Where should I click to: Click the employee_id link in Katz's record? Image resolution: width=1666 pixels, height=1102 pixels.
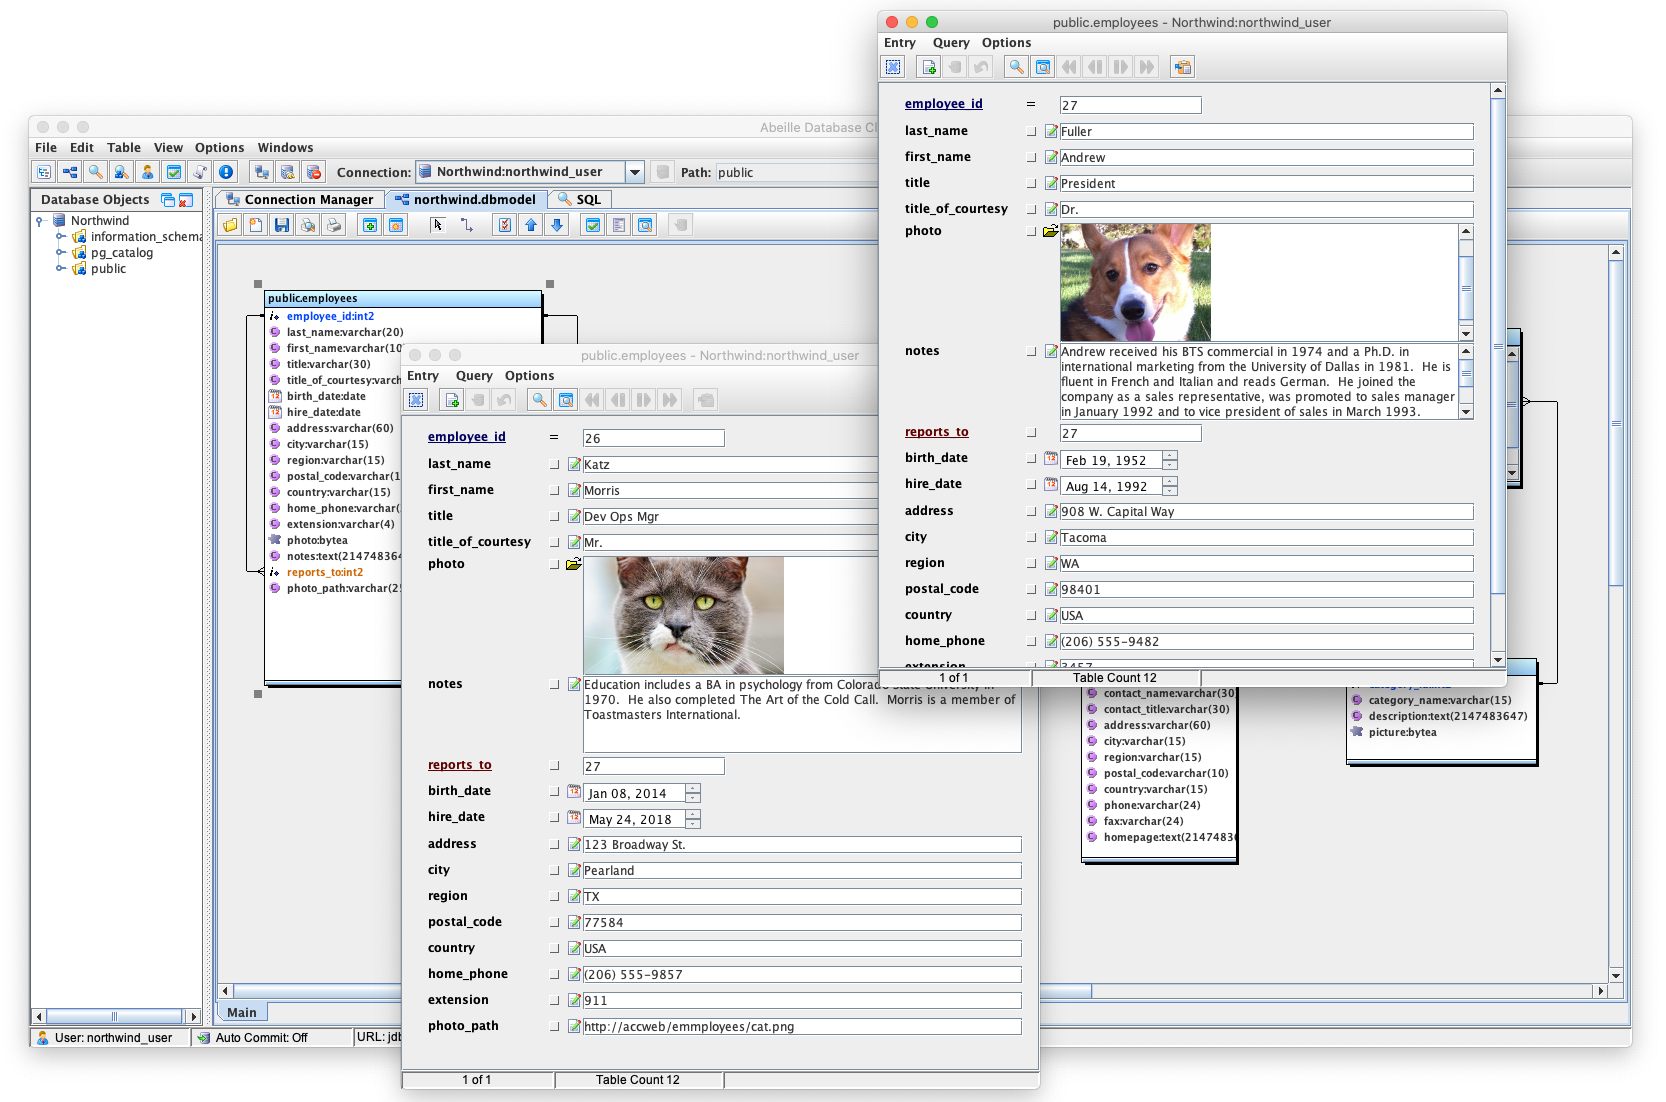point(466,437)
